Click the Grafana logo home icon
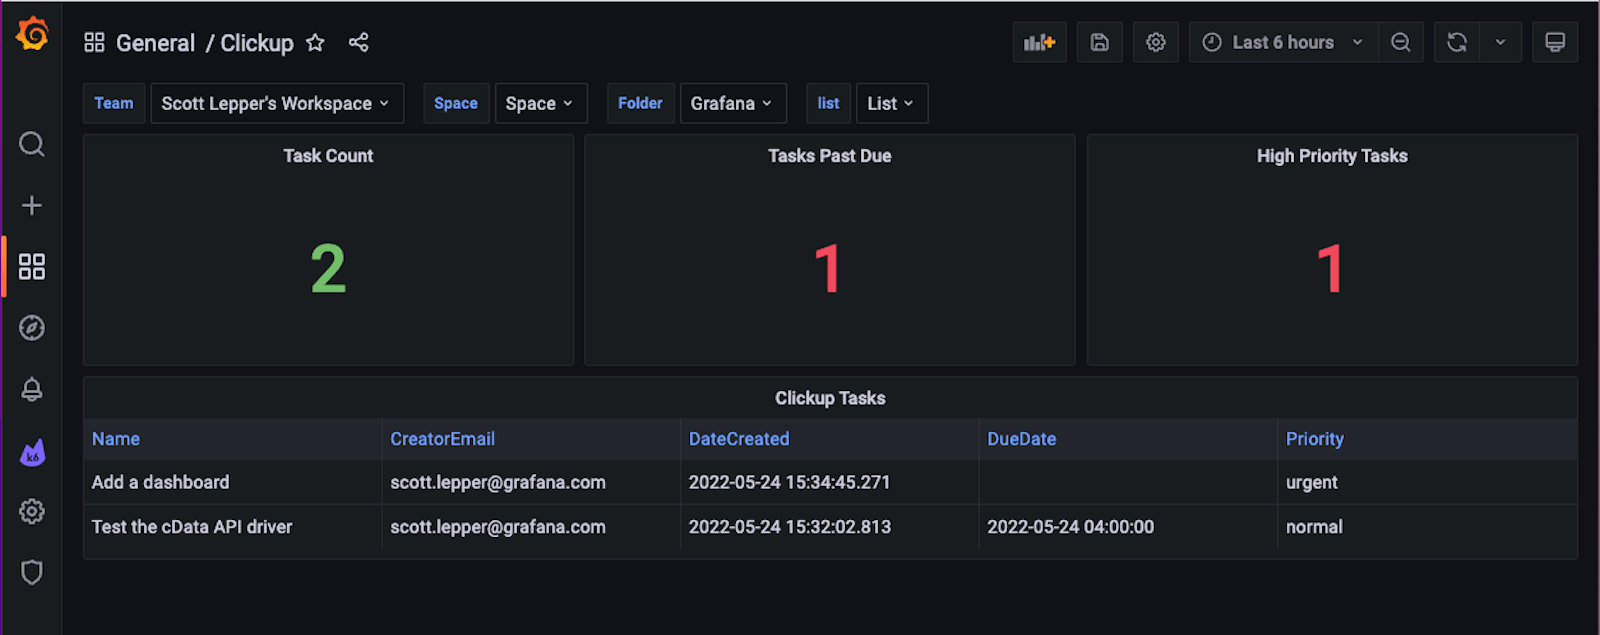Viewport: 1600px width, 635px height. point(32,34)
